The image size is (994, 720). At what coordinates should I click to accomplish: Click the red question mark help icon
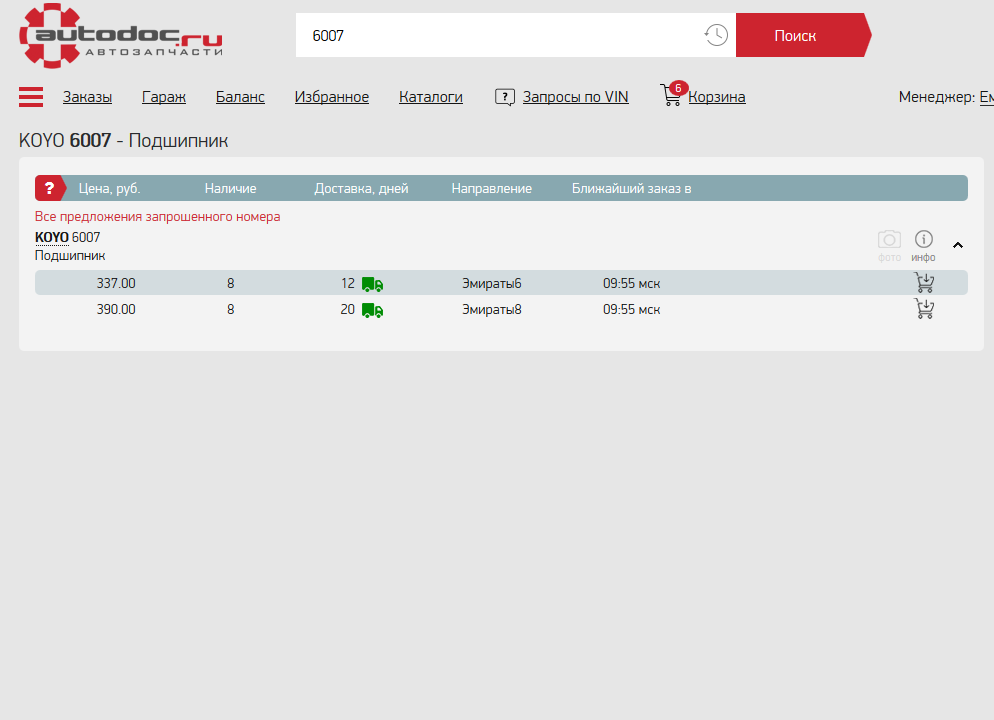tap(50, 188)
